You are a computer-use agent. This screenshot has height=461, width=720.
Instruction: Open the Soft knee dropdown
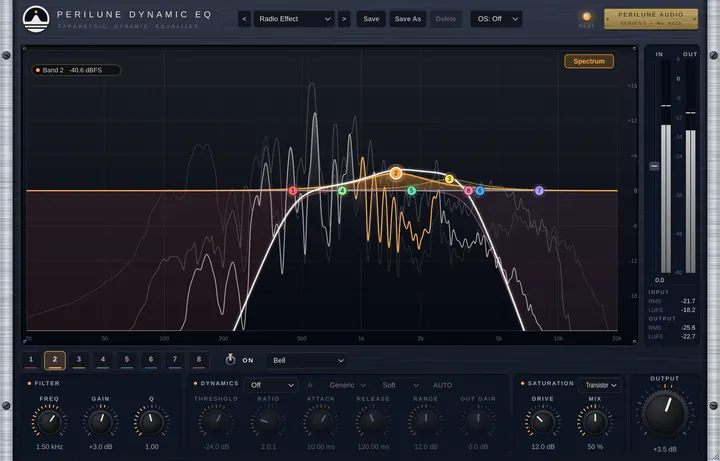[400, 385]
